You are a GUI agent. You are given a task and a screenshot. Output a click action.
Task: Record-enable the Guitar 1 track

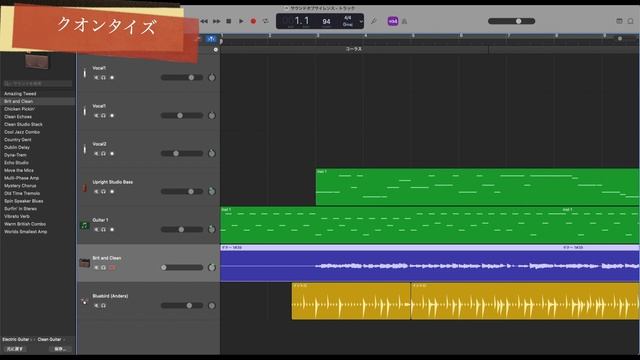tap(112, 229)
